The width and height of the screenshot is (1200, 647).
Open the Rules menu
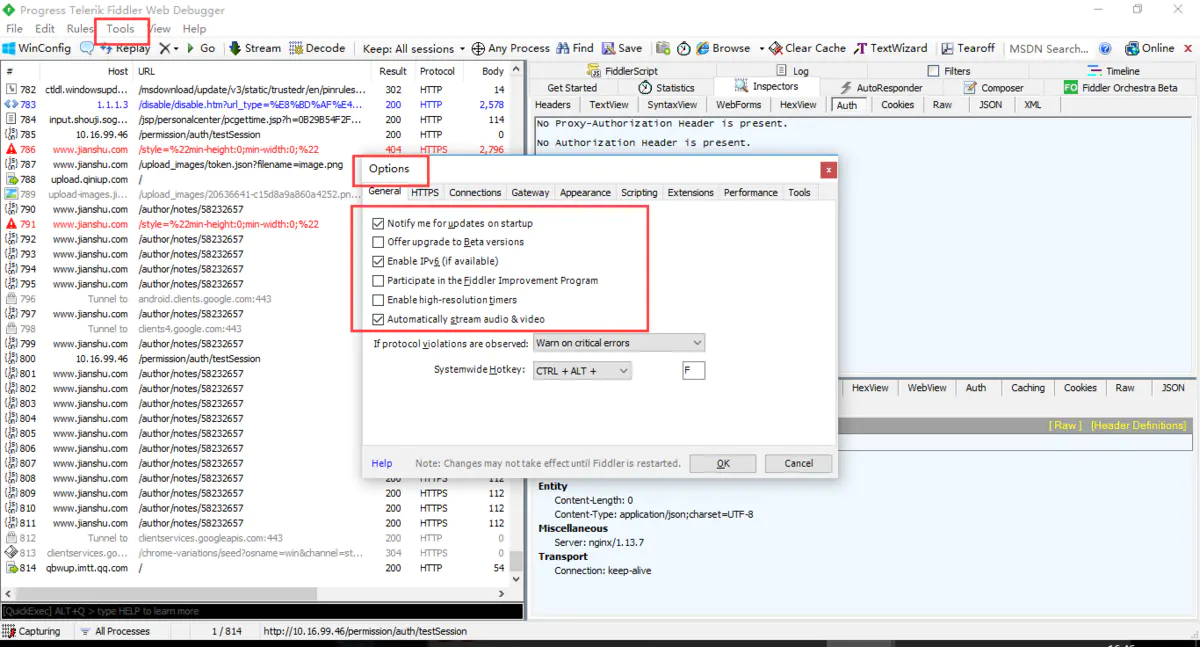pyautogui.click(x=80, y=29)
